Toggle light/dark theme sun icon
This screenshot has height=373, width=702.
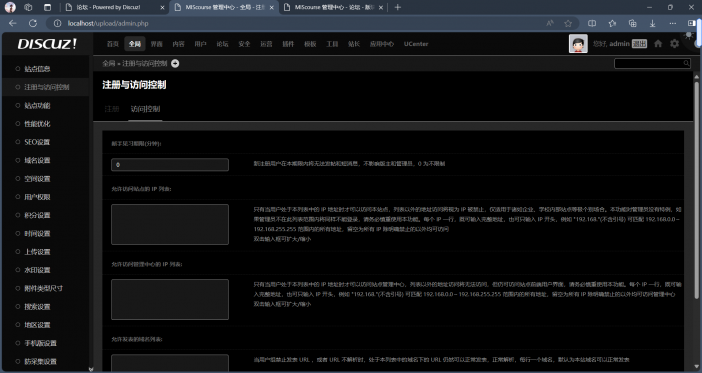(689, 36)
